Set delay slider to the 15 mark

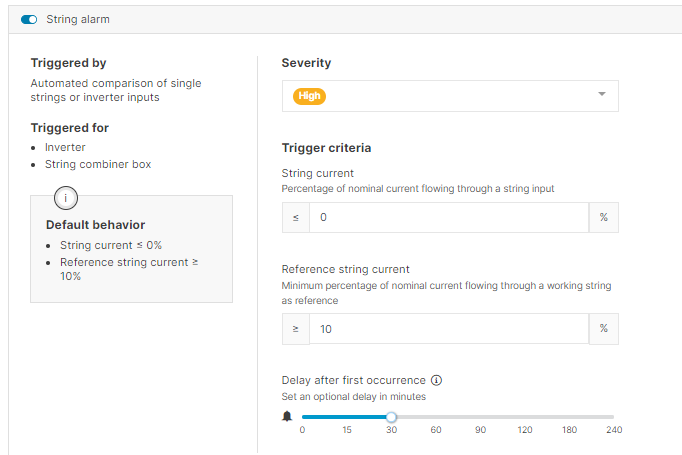(x=347, y=417)
